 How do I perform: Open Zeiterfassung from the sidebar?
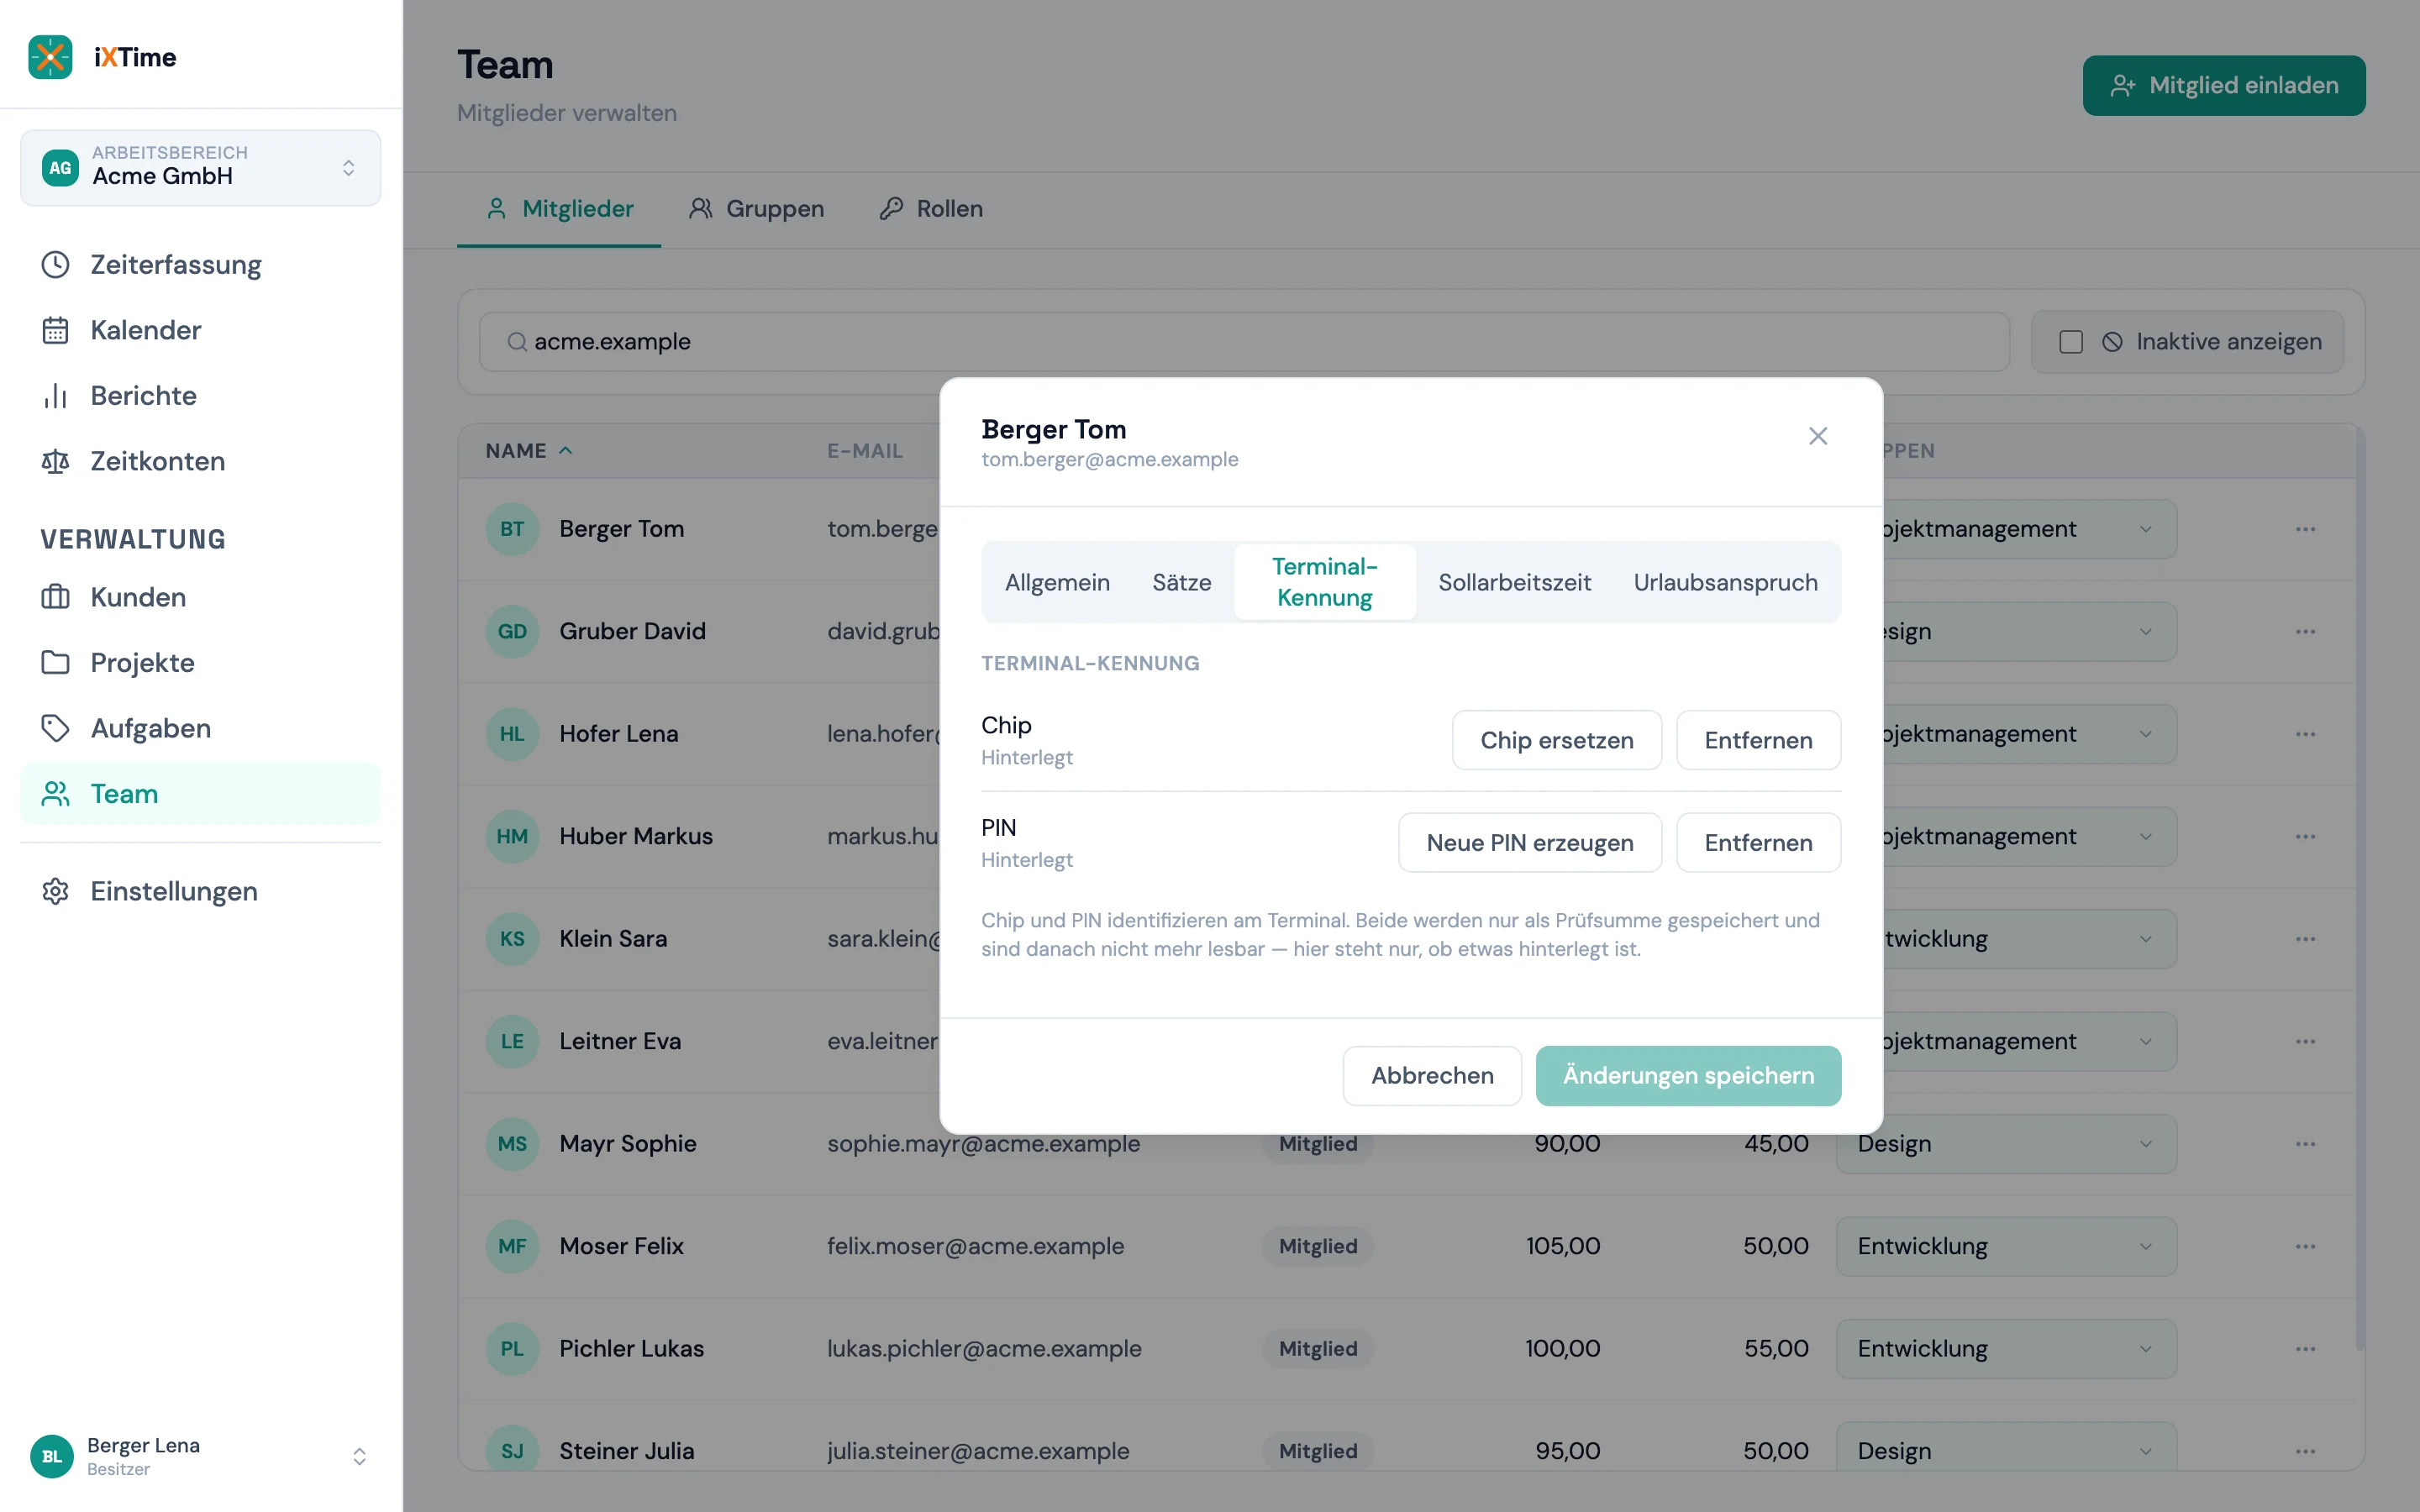[x=200, y=265]
